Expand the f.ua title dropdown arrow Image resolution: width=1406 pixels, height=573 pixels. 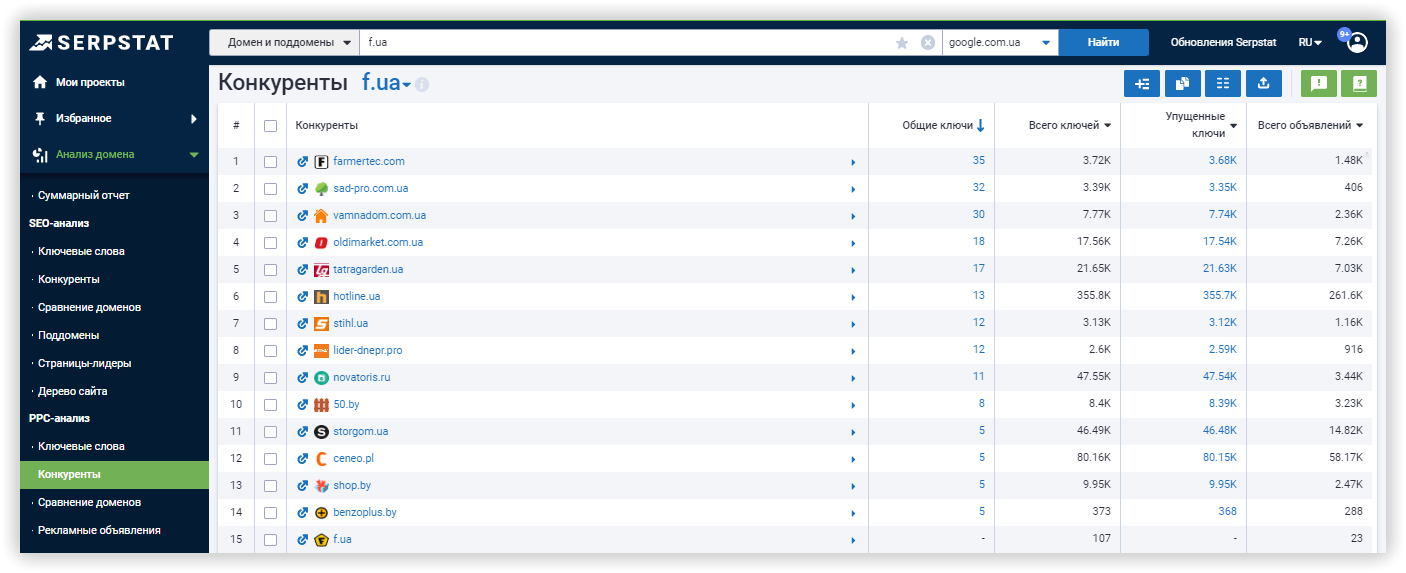[x=407, y=85]
